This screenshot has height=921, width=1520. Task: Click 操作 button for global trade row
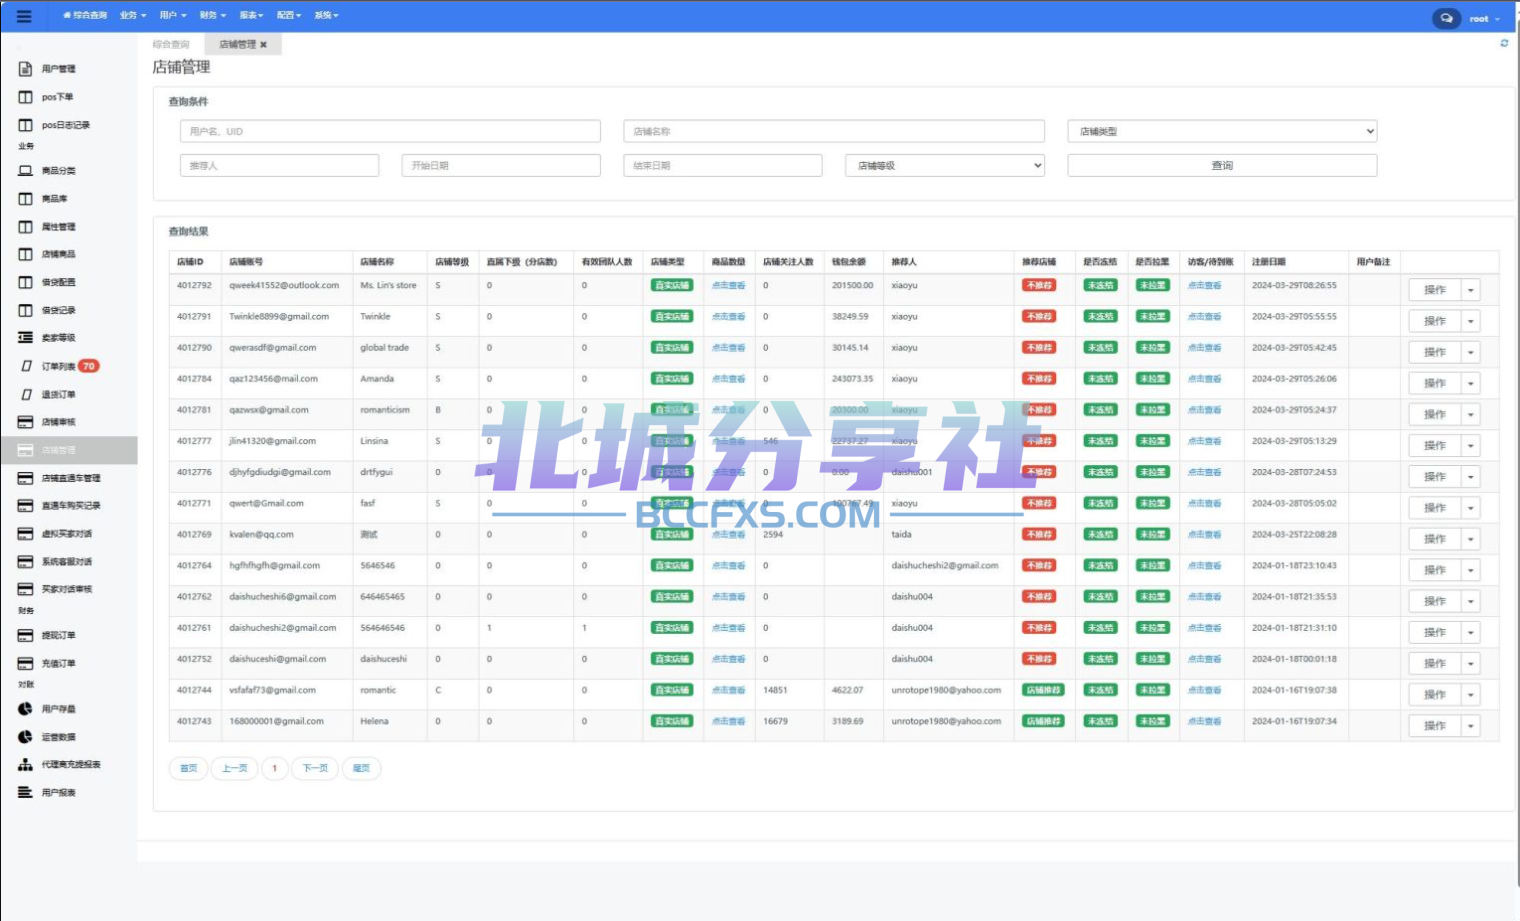tap(1435, 352)
